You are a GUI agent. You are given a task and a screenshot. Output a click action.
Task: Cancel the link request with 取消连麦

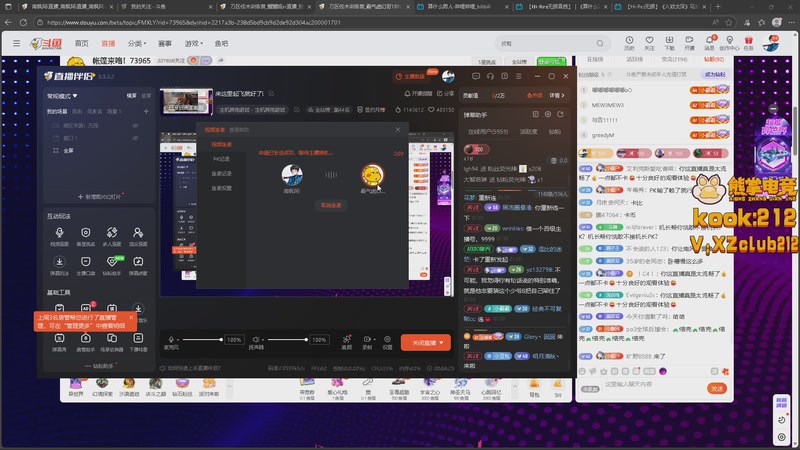tap(331, 205)
